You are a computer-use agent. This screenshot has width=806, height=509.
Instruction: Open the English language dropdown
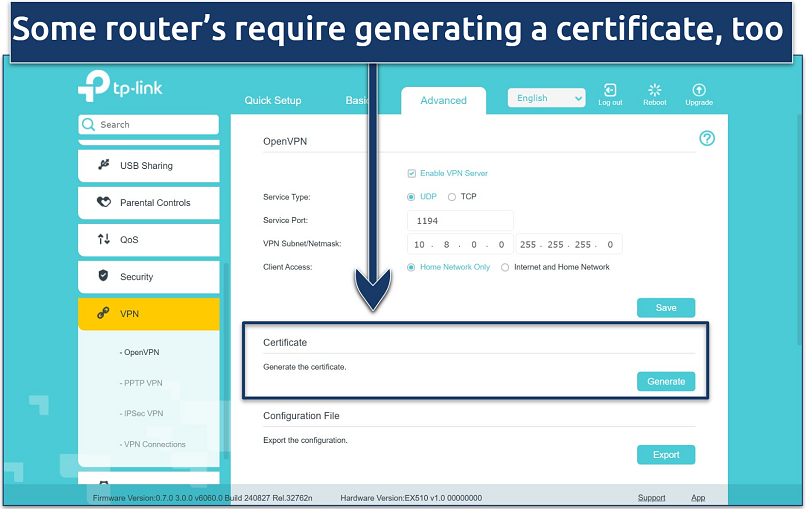tap(546, 98)
